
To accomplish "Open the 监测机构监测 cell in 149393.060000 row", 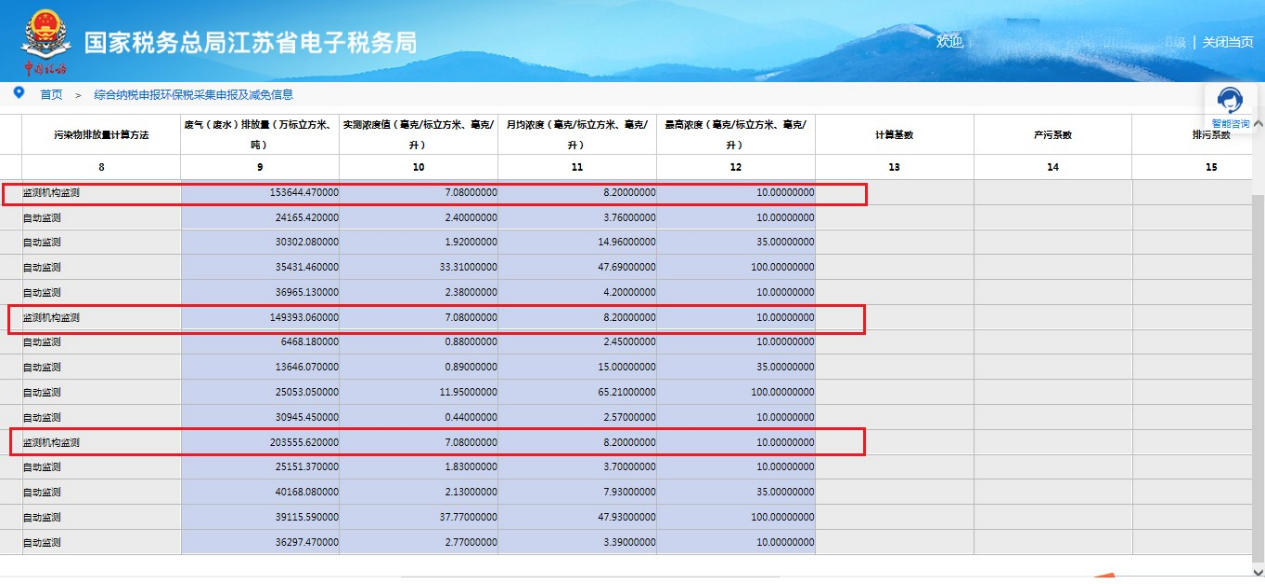I will 101,318.
